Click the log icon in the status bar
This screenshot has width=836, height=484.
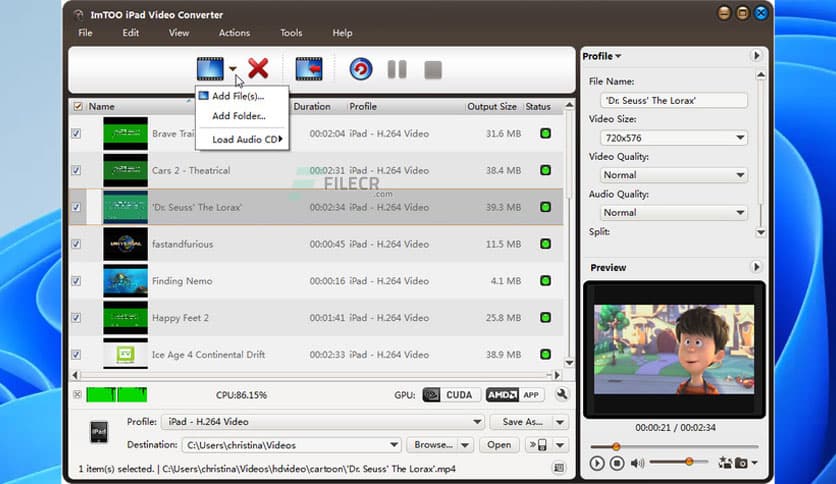(559, 468)
